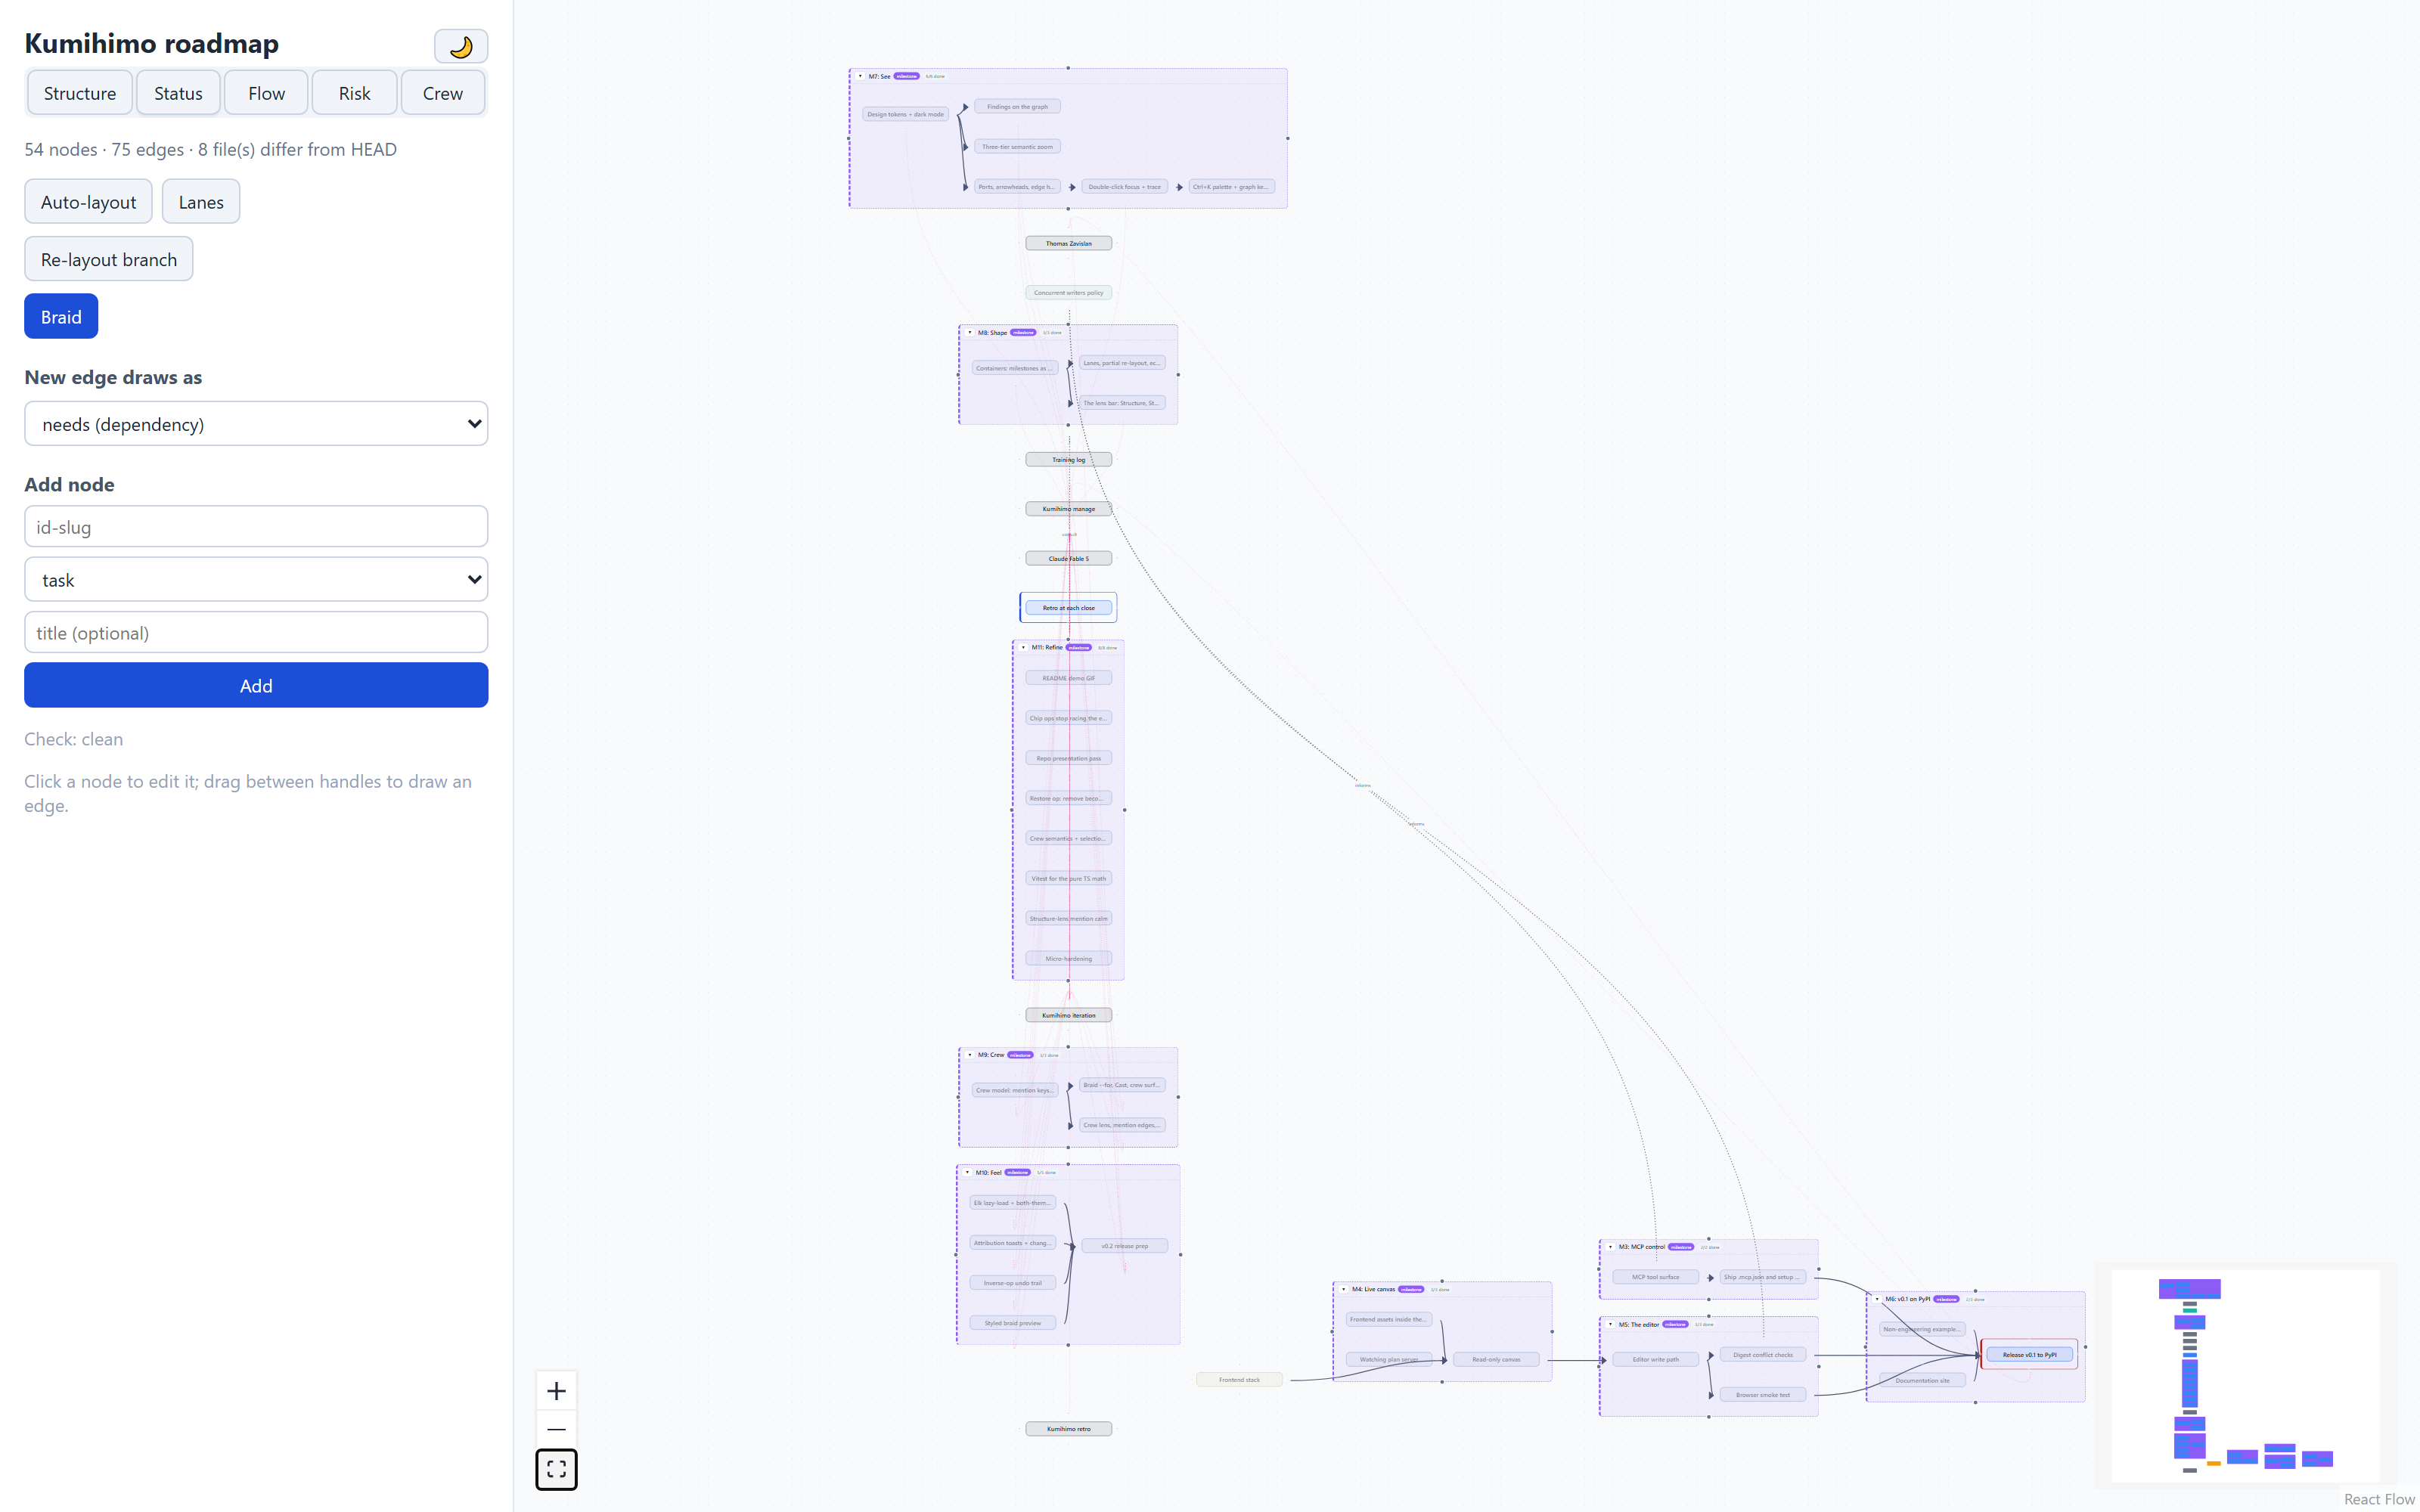The image size is (2420, 1512).
Task: Run Auto-layout on the graph
Action: click(x=89, y=202)
